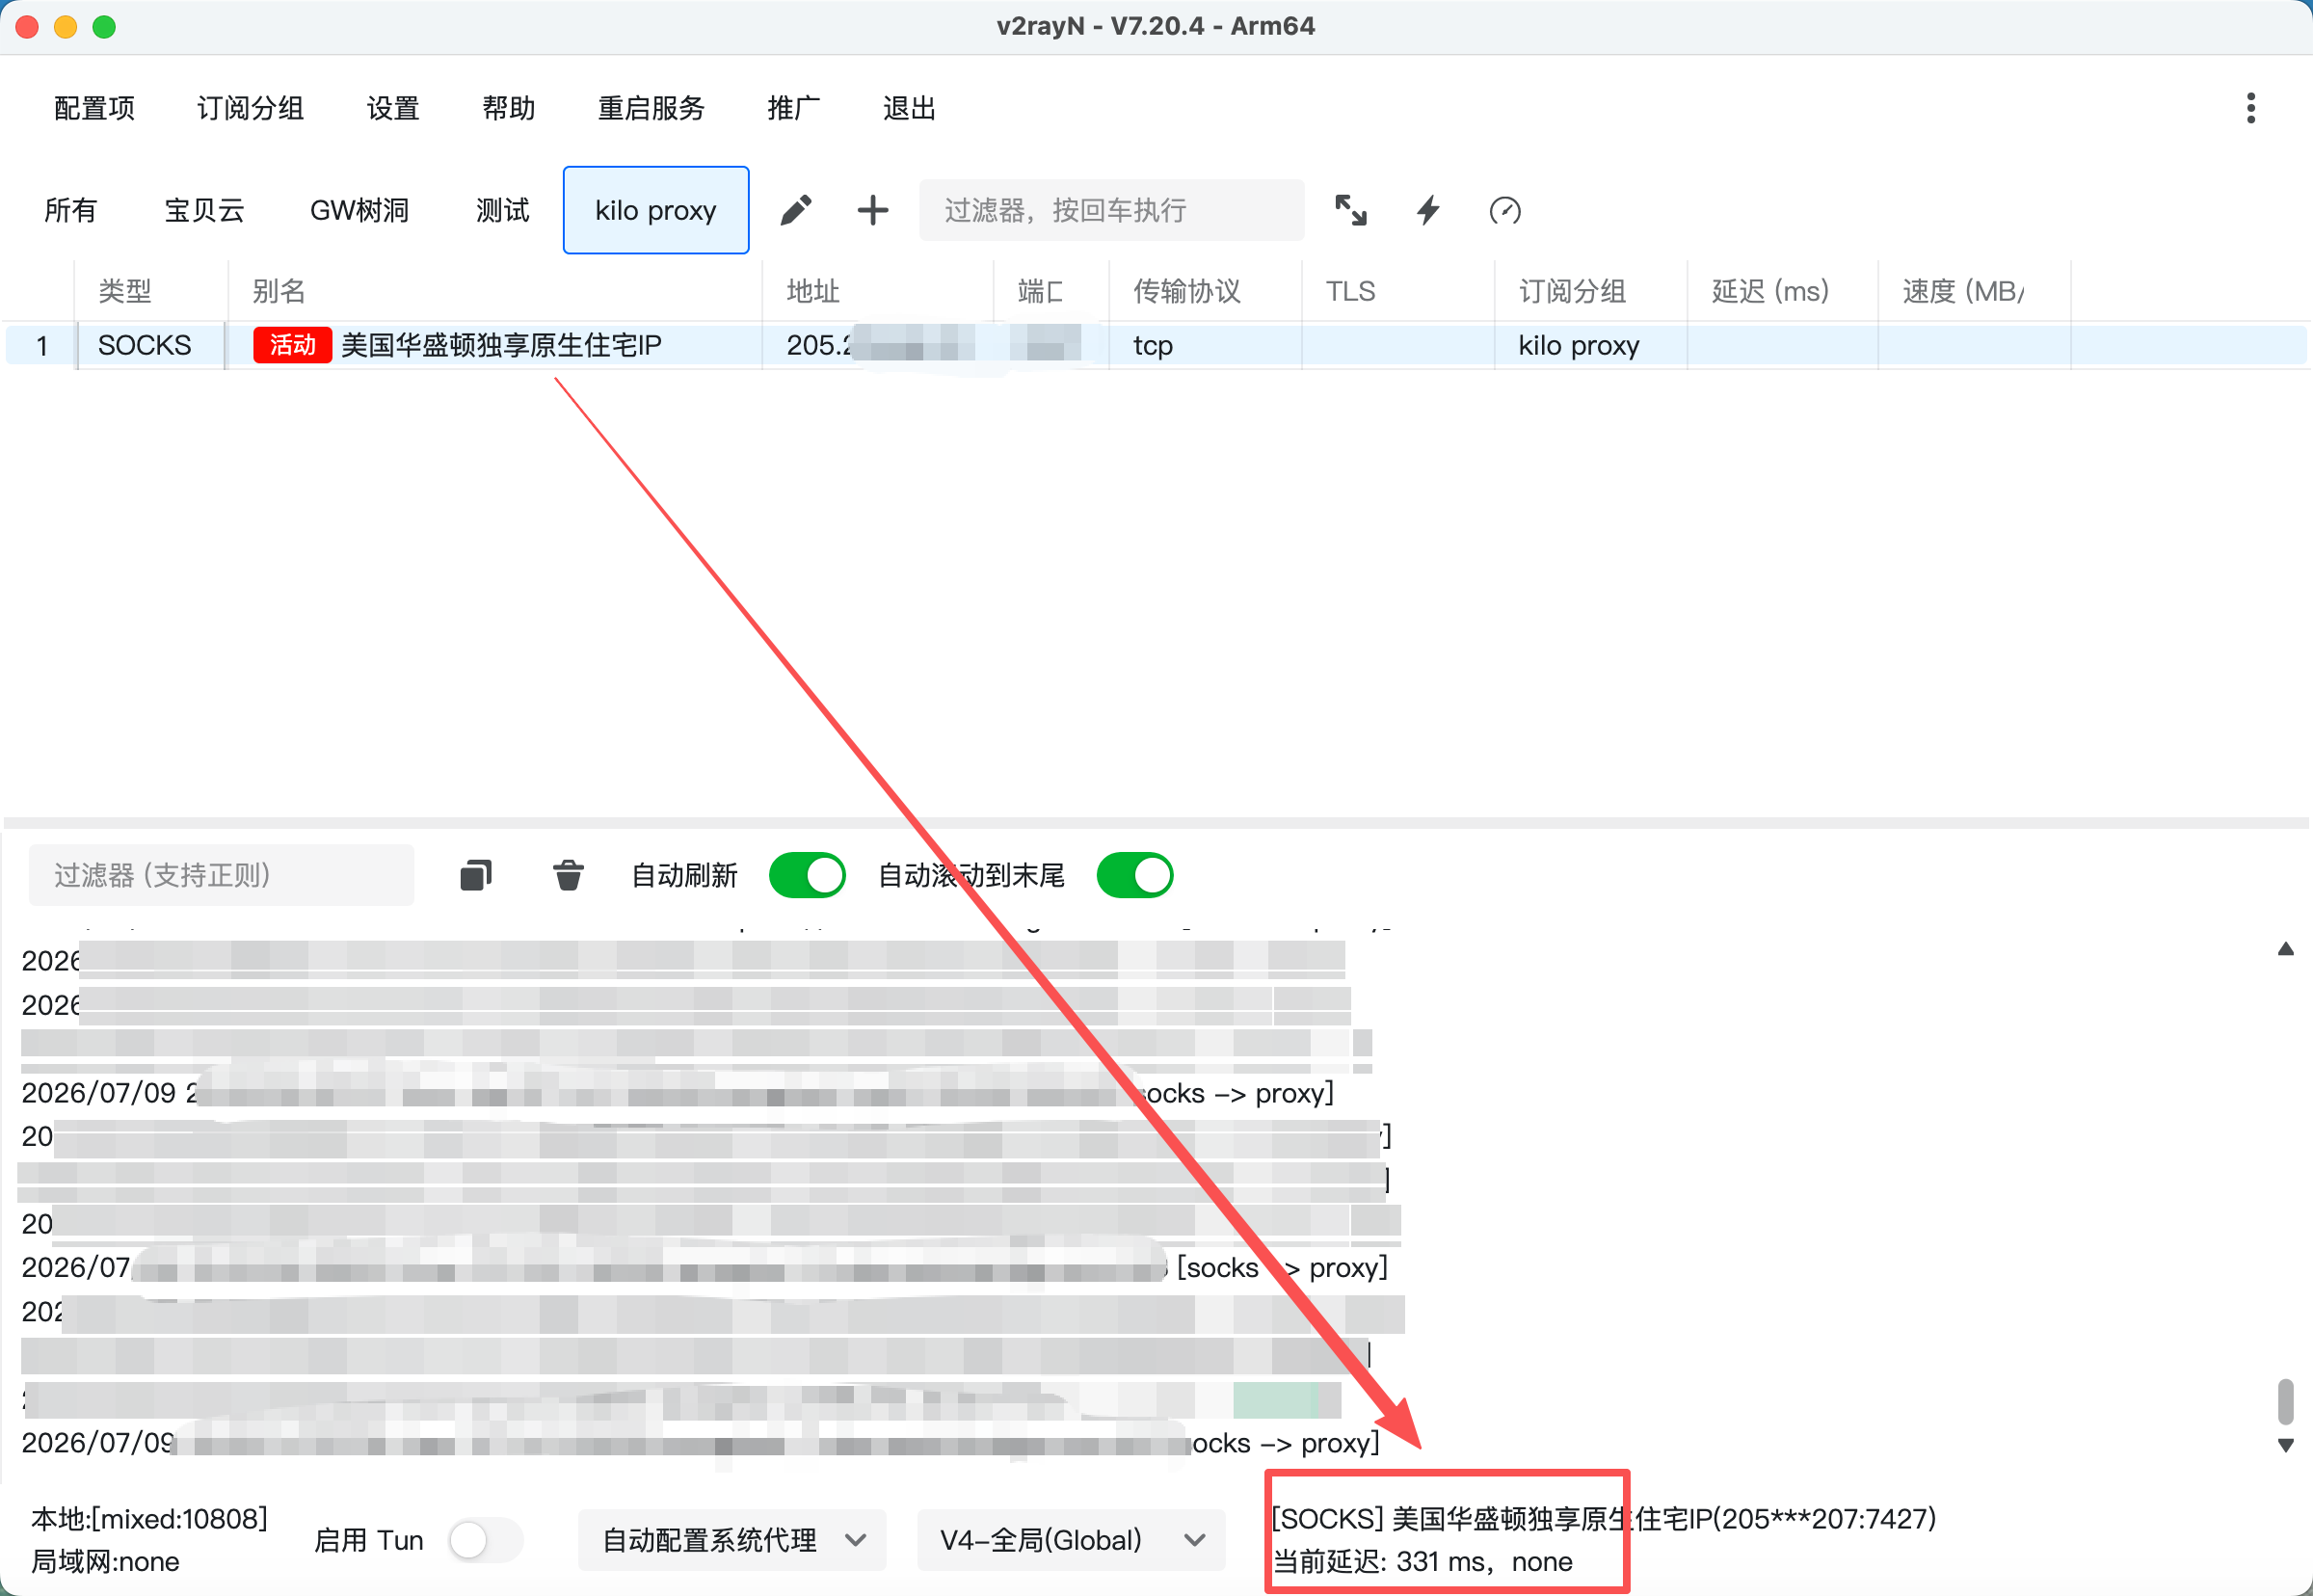
Task: Open the 推广 menu item
Action: click(794, 108)
